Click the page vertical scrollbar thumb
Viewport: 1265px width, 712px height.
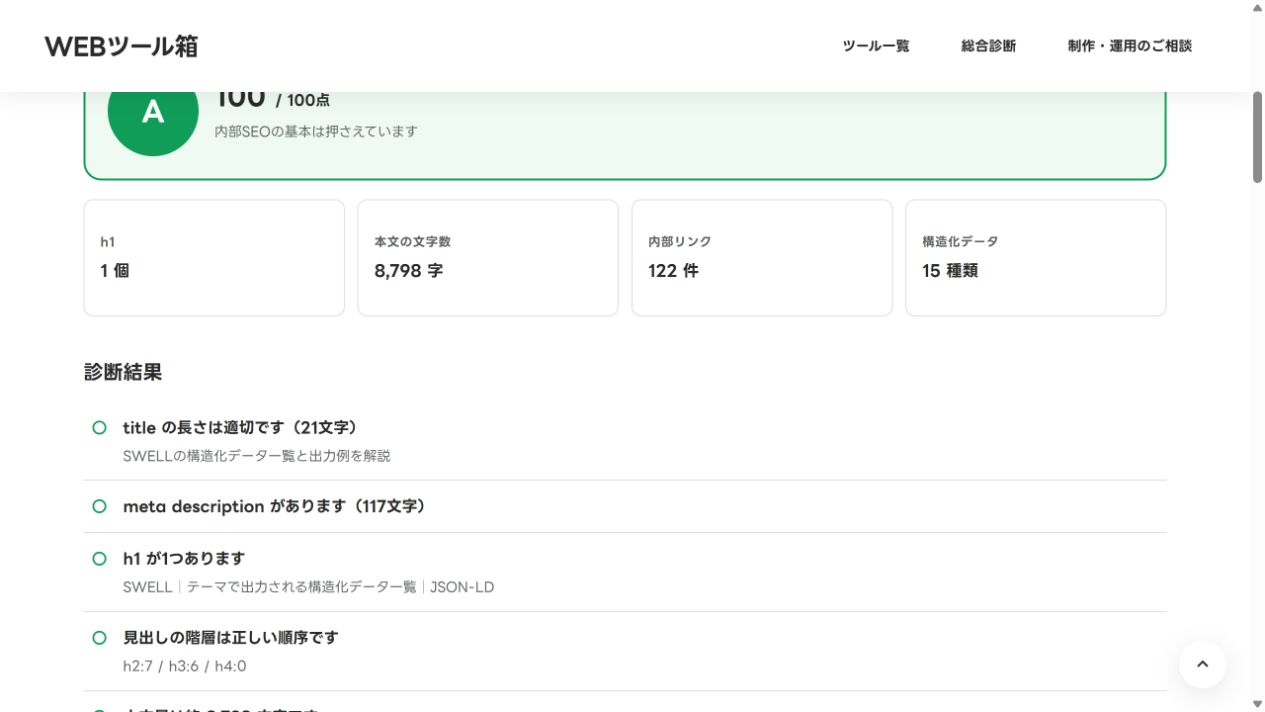[x=1257, y=137]
